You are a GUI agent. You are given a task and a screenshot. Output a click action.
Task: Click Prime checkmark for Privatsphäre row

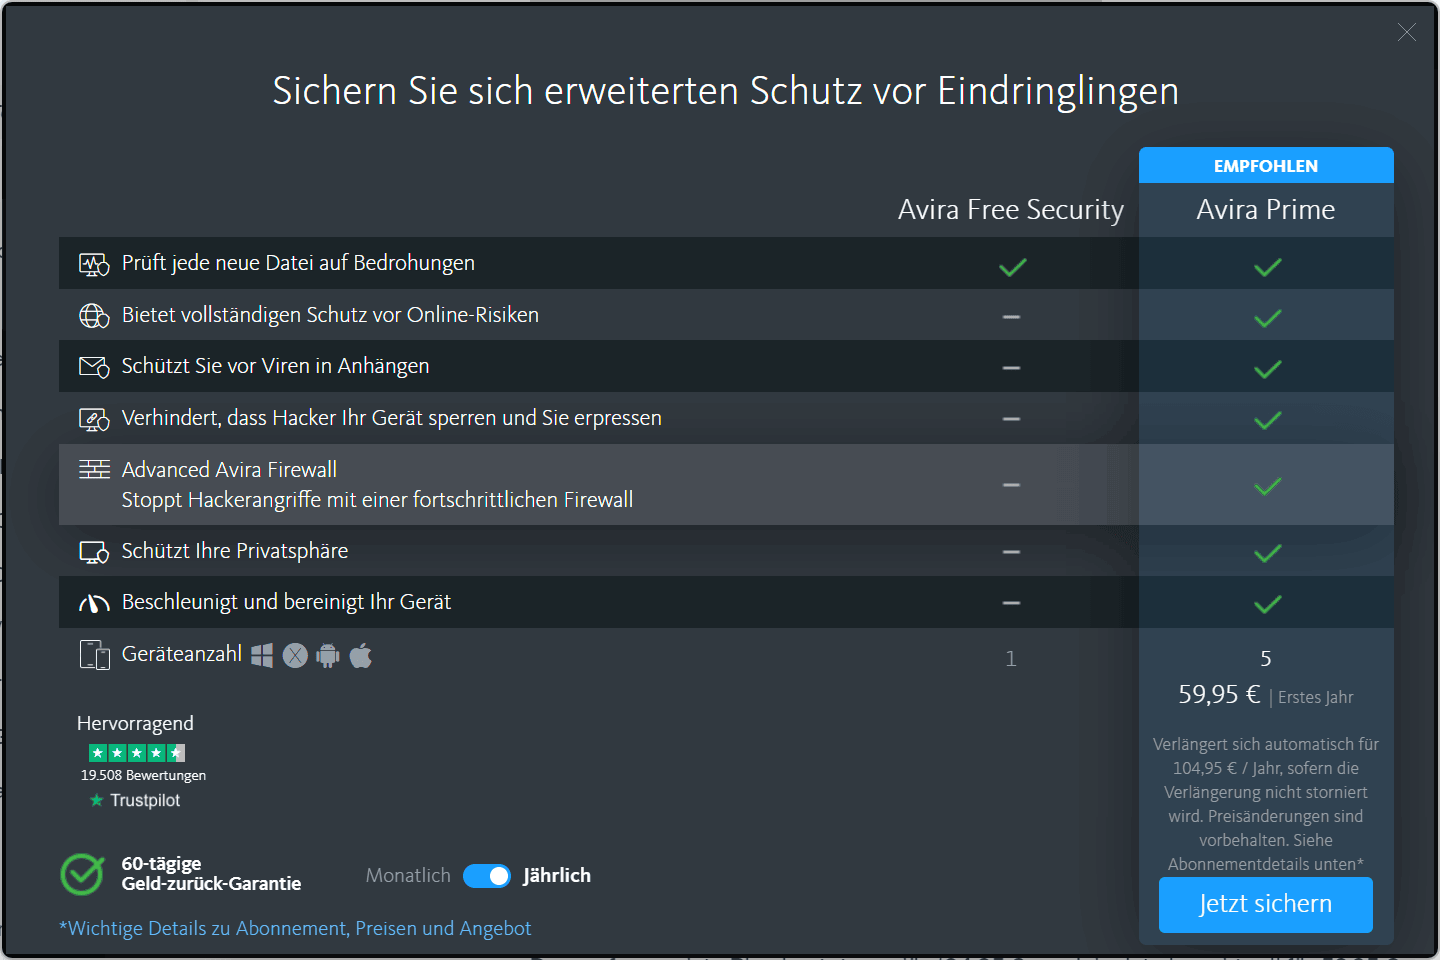tap(1267, 553)
